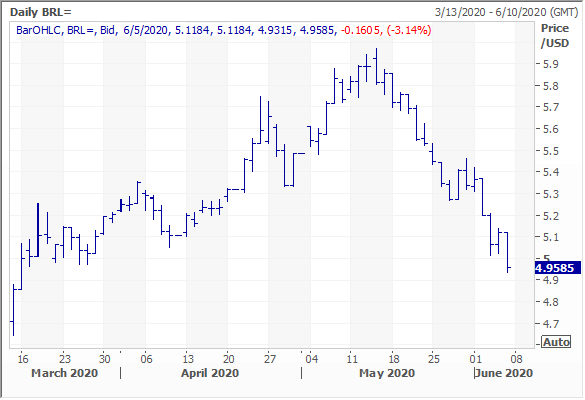Image resolution: width=585 pixels, height=400 pixels.
Task: Click the highest OHLC bar in mid-May
Action: coord(376,66)
